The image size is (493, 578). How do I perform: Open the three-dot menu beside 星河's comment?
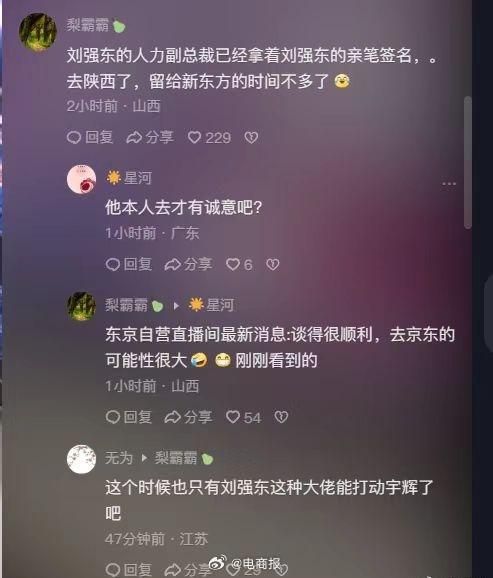click(449, 183)
